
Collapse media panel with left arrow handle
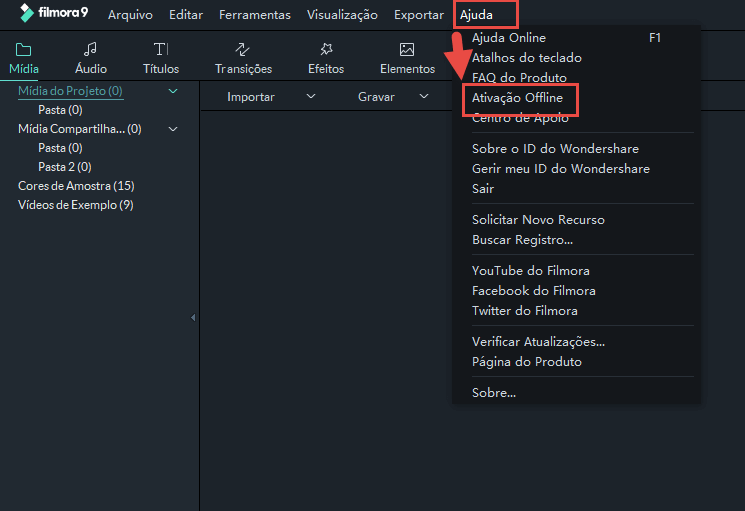click(193, 317)
